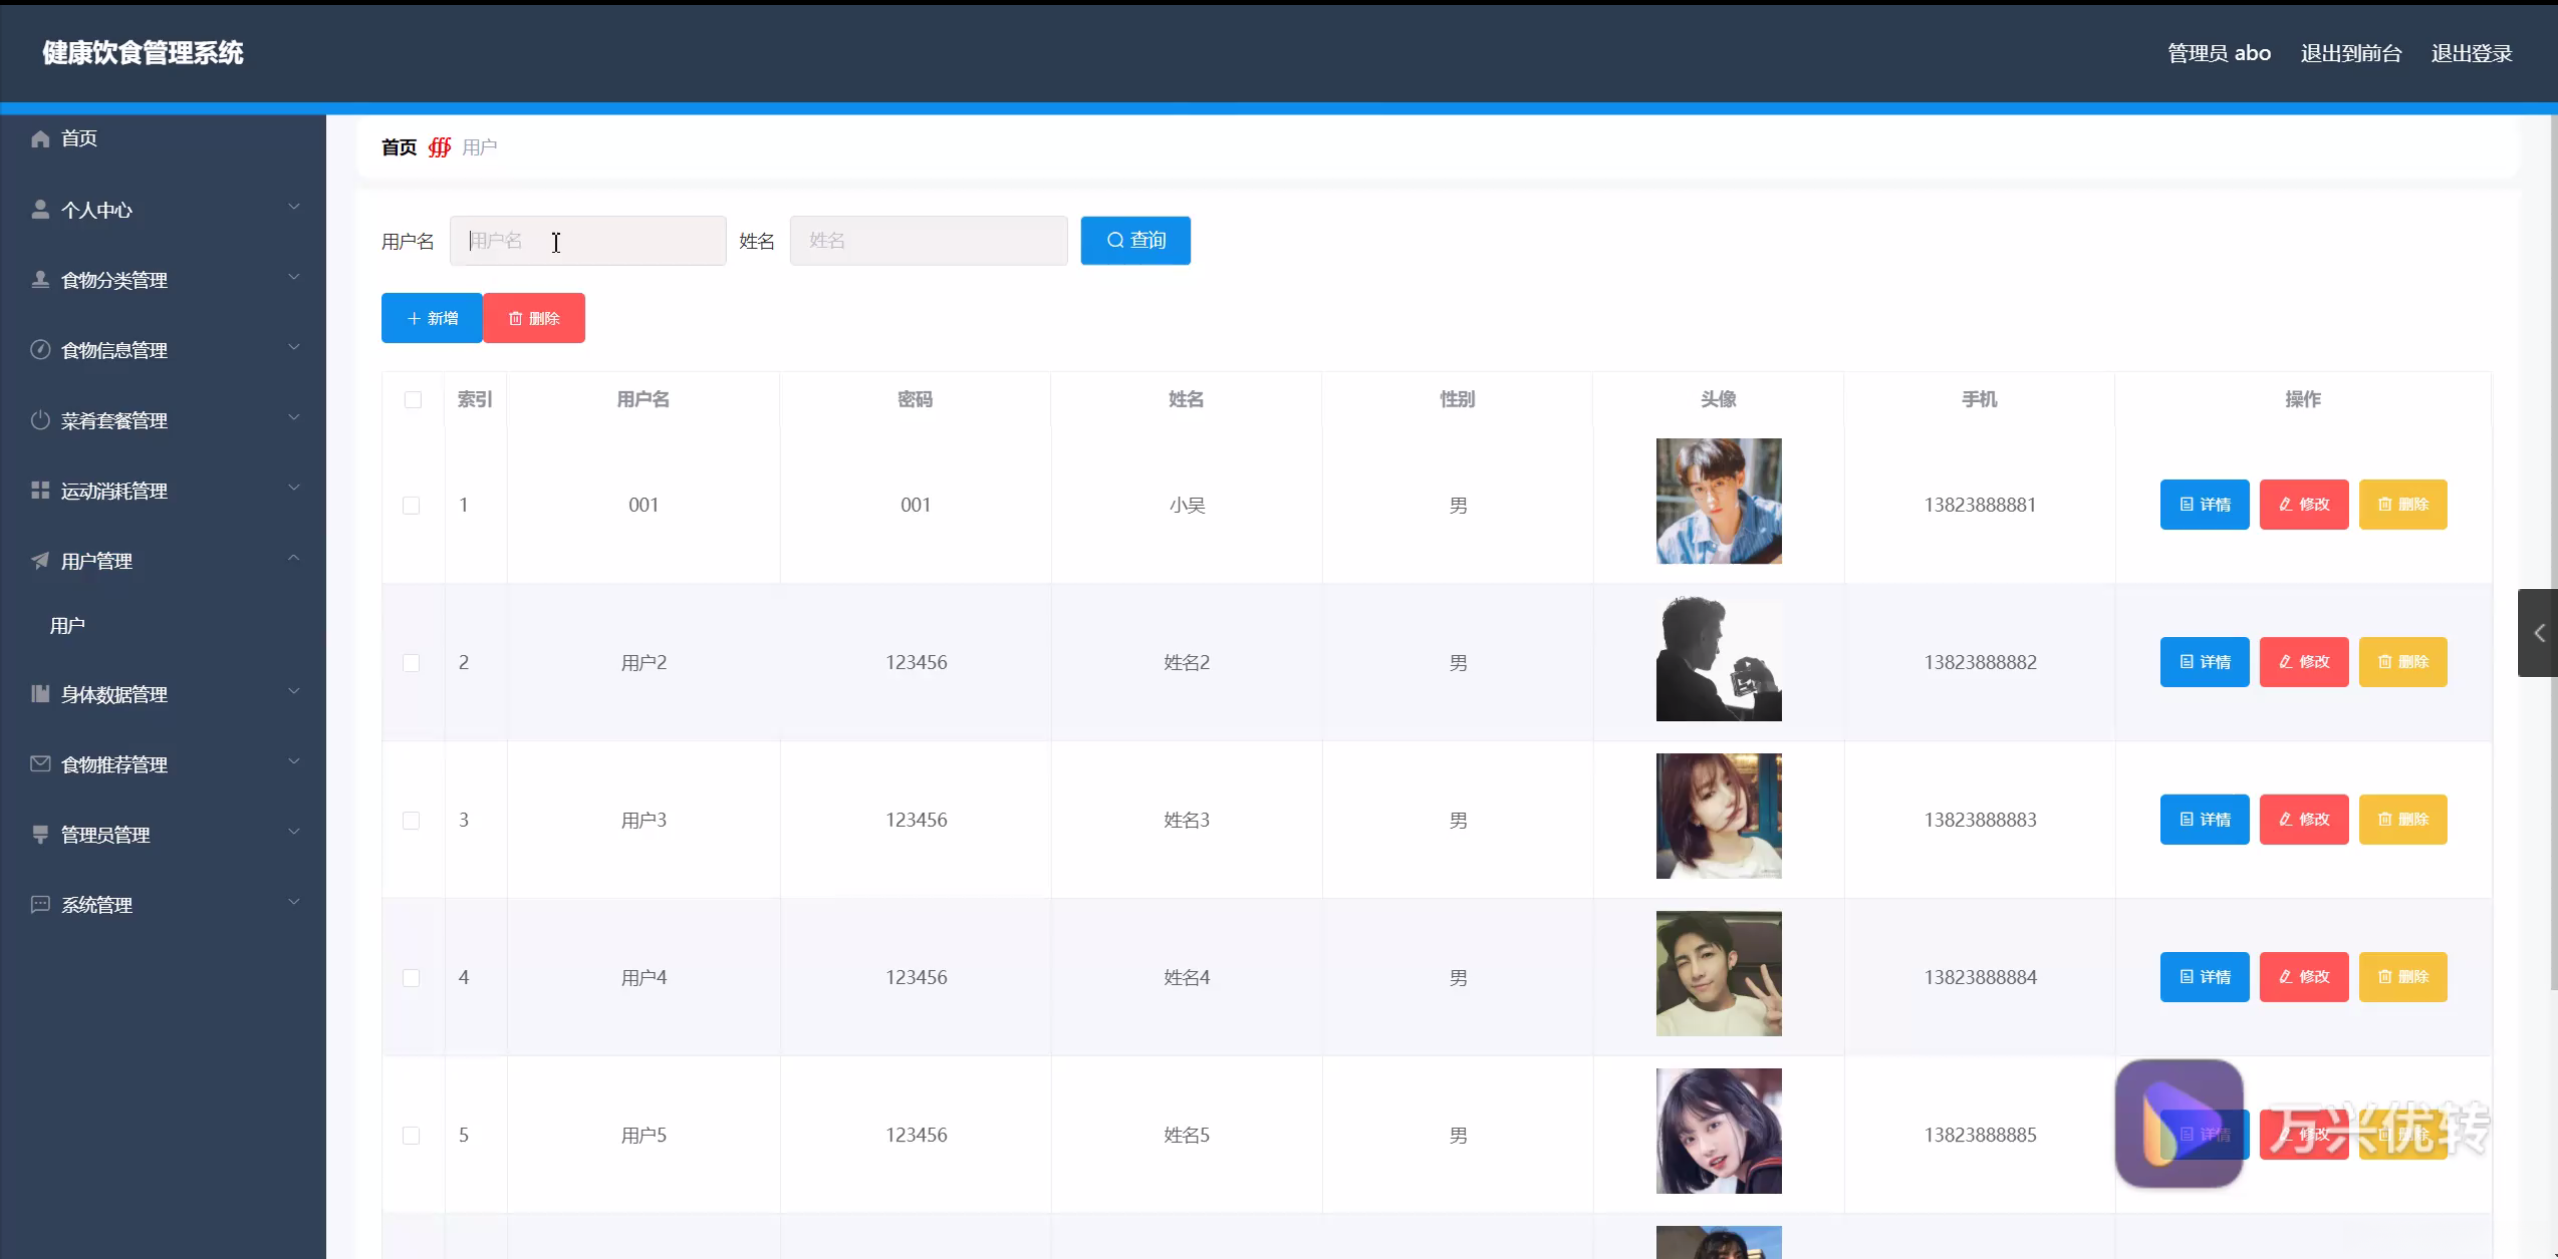The width and height of the screenshot is (2558, 1259).
Task: Click 小吴's avatar thumbnail
Action: [x=1718, y=501]
